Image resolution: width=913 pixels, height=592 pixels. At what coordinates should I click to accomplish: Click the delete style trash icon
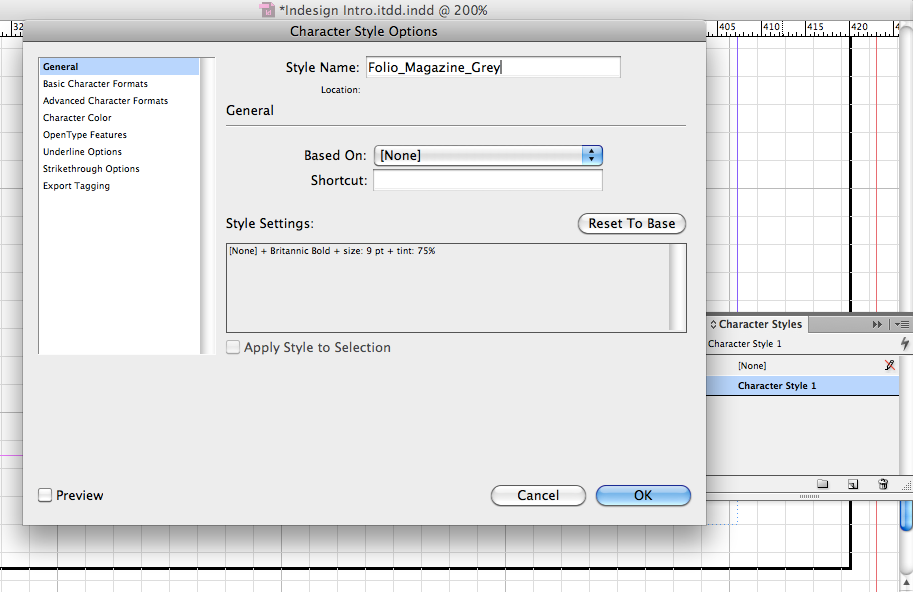883,484
